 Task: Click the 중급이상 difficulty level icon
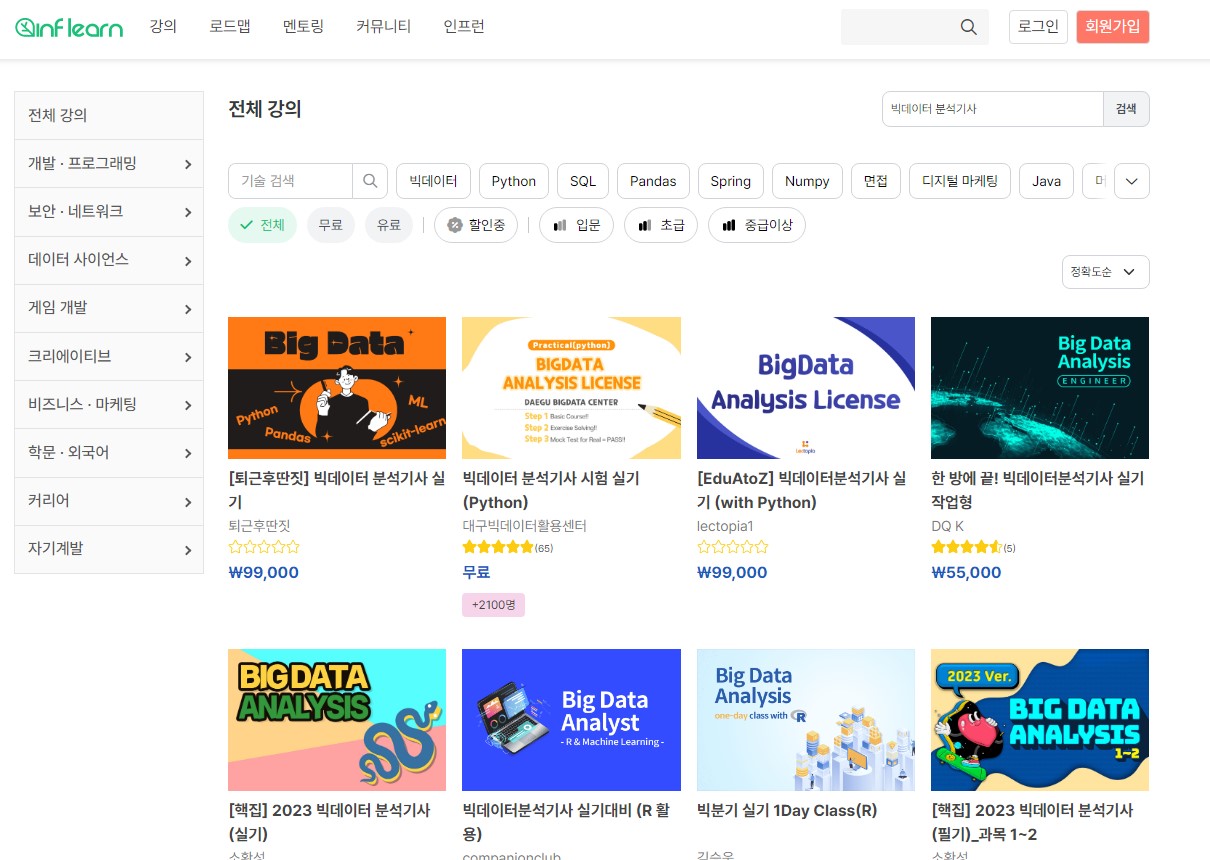tap(729, 225)
